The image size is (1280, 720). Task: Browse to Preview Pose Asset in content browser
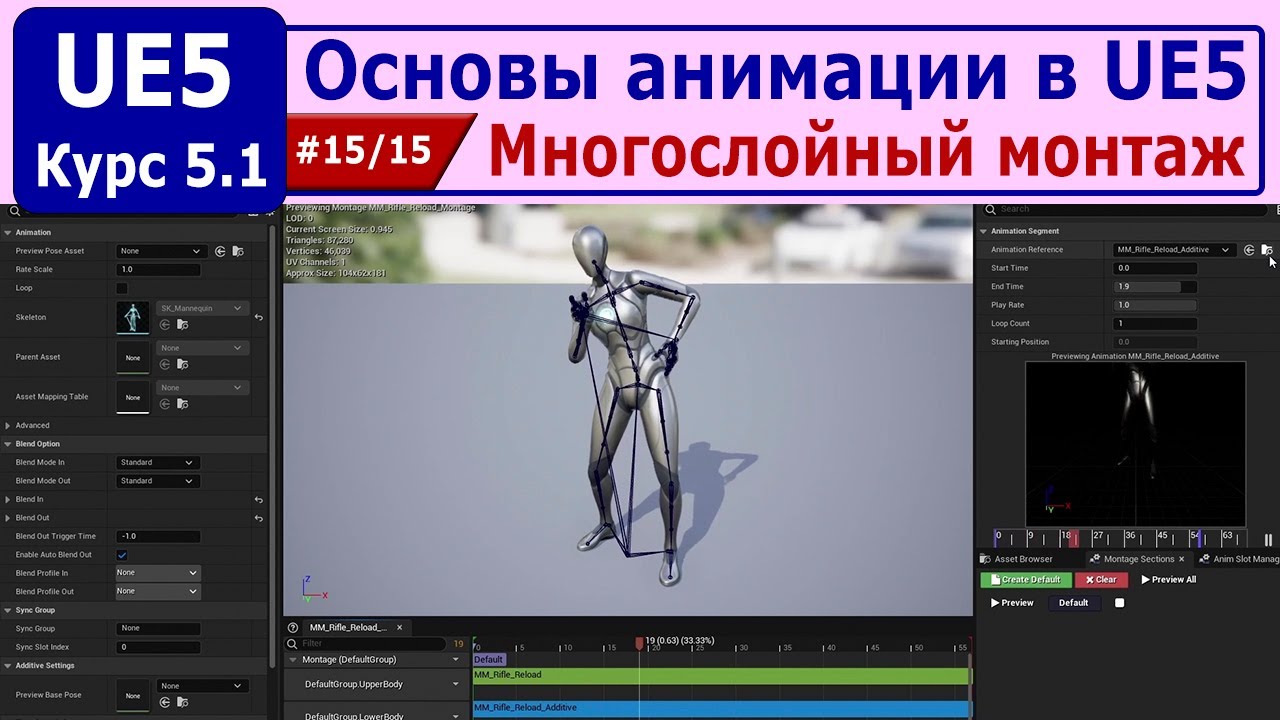click(x=238, y=251)
